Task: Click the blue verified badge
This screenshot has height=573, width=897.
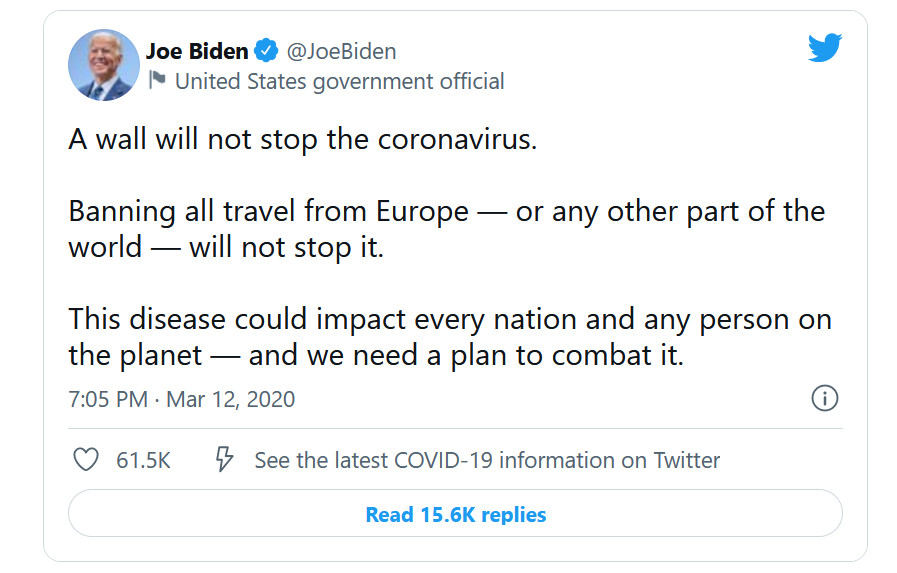Action: point(266,51)
